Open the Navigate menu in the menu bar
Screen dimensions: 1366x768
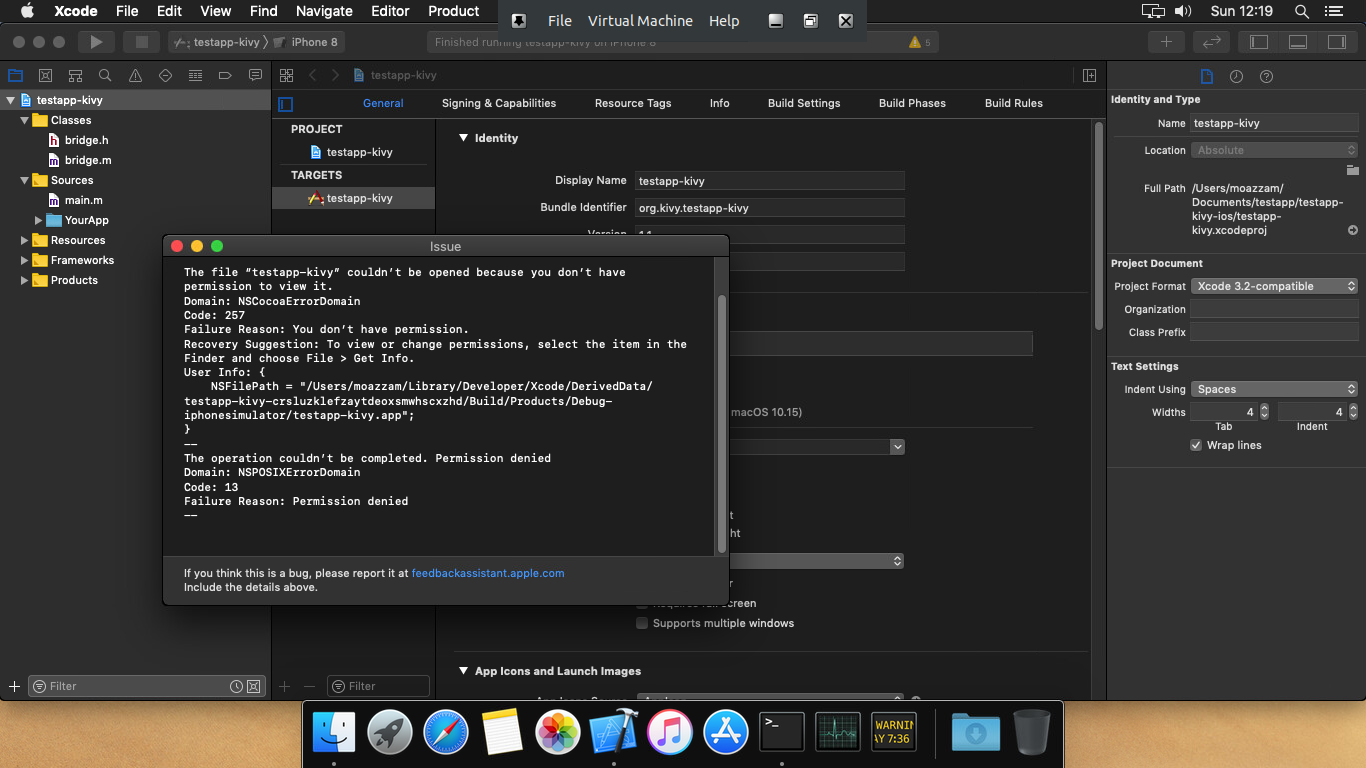324,11
